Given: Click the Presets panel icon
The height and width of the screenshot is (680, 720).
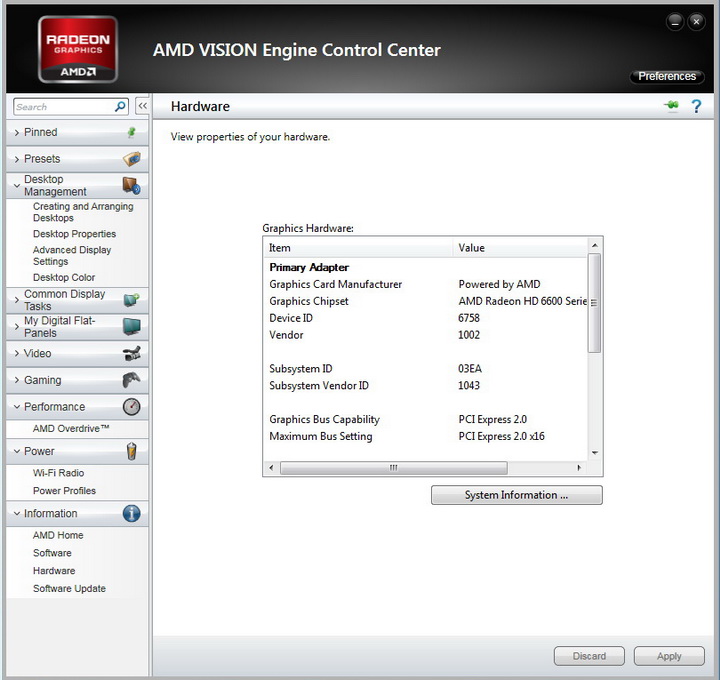Looking at the screenshot, I should [x=132, y=159].
